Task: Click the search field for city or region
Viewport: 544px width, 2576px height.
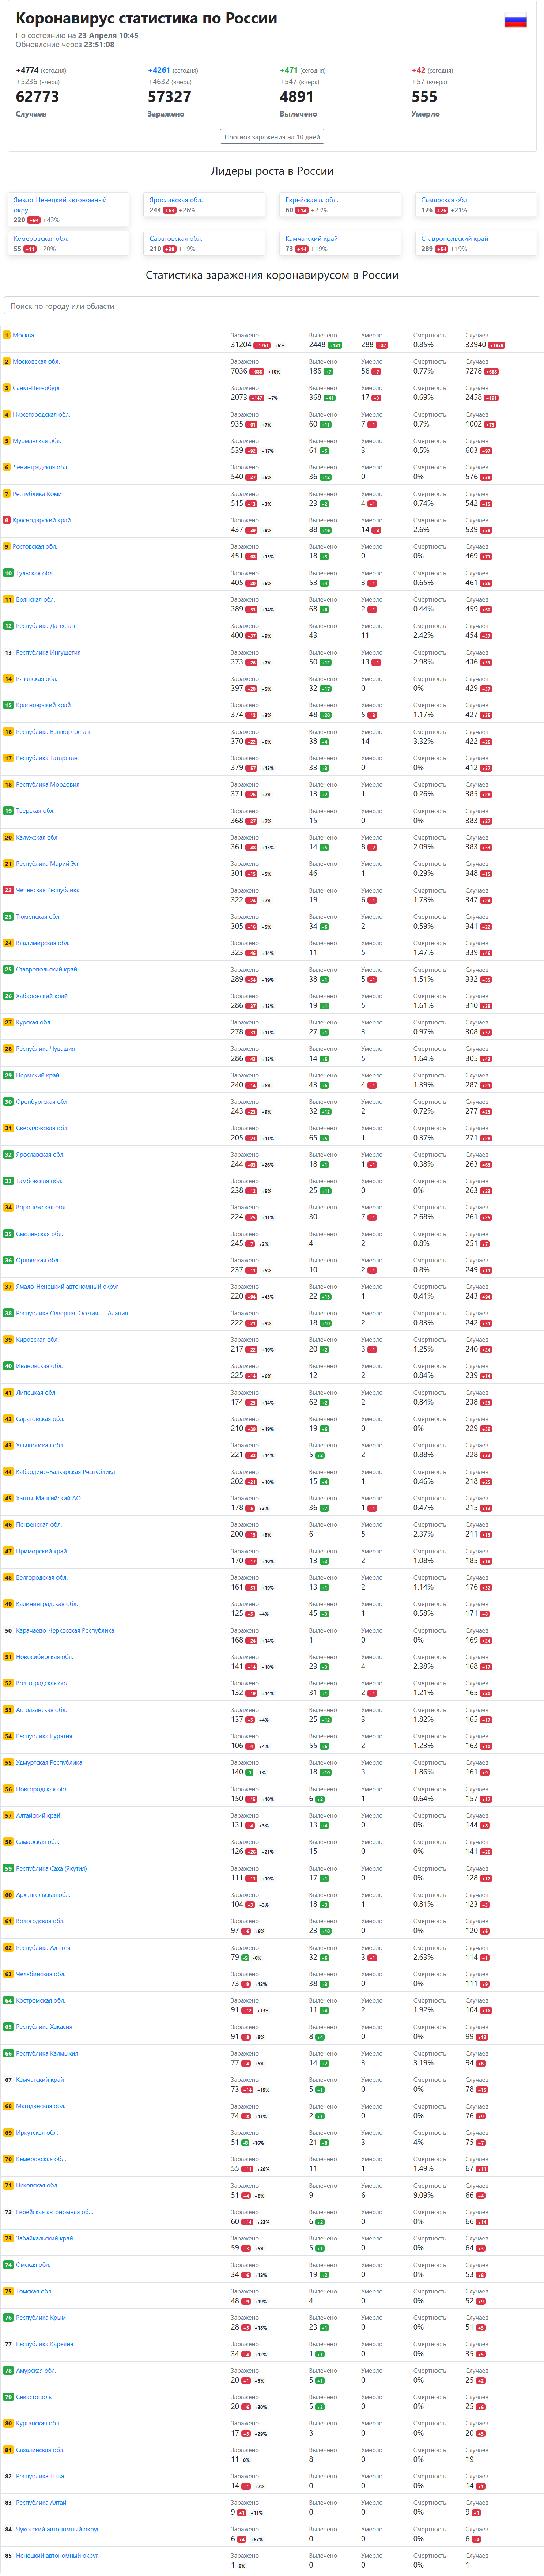Action: click(x=272, y=306)
